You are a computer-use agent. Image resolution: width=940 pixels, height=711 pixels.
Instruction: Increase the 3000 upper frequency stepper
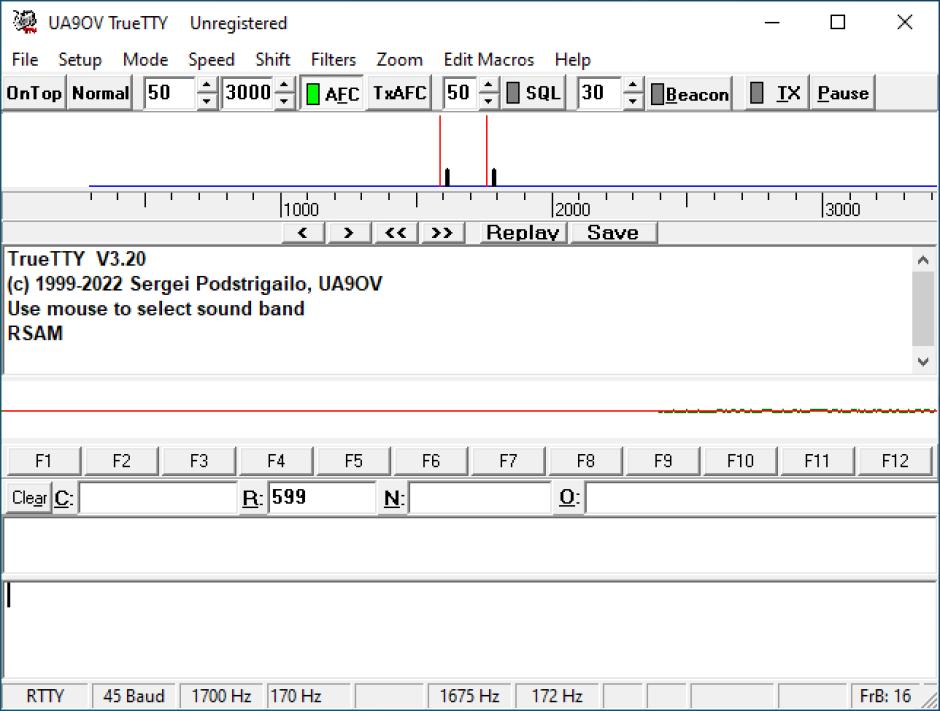tap(284, 85)
